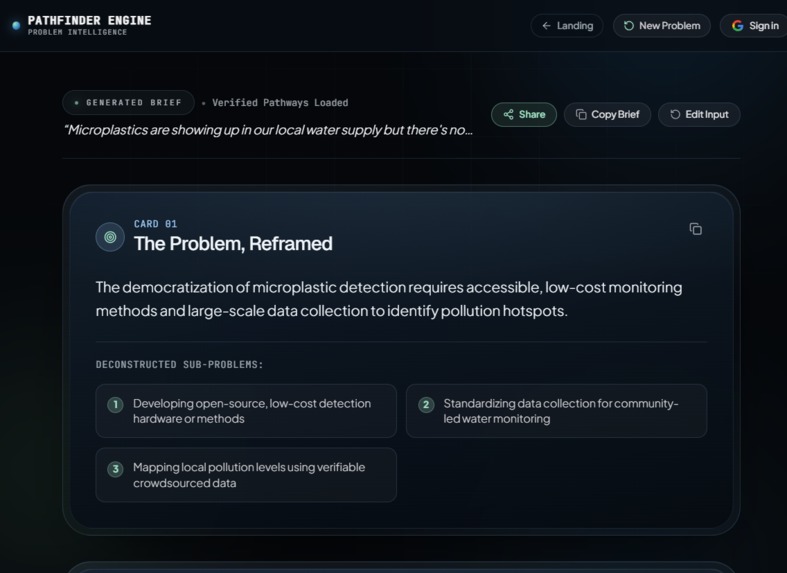This screenshot has height=573, width=787.
Task: Select the Verified Pathways Loaded status text
Action: 280,103
